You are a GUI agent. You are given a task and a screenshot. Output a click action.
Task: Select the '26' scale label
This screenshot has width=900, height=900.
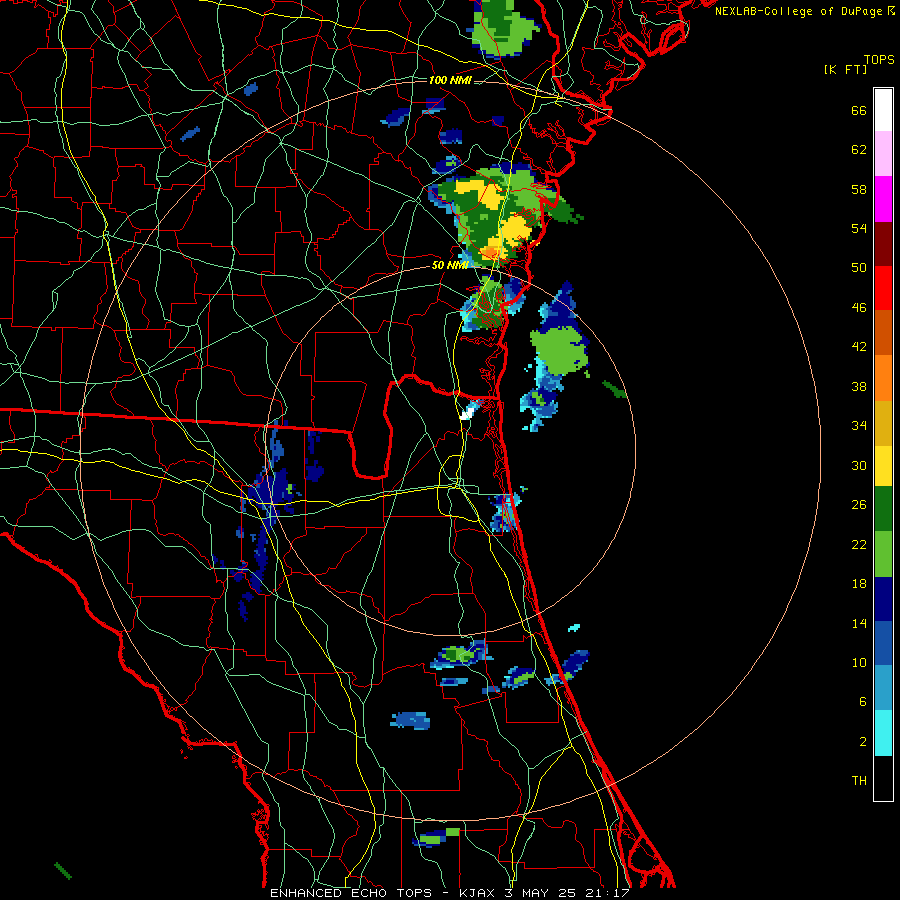[x=859, y=505]
